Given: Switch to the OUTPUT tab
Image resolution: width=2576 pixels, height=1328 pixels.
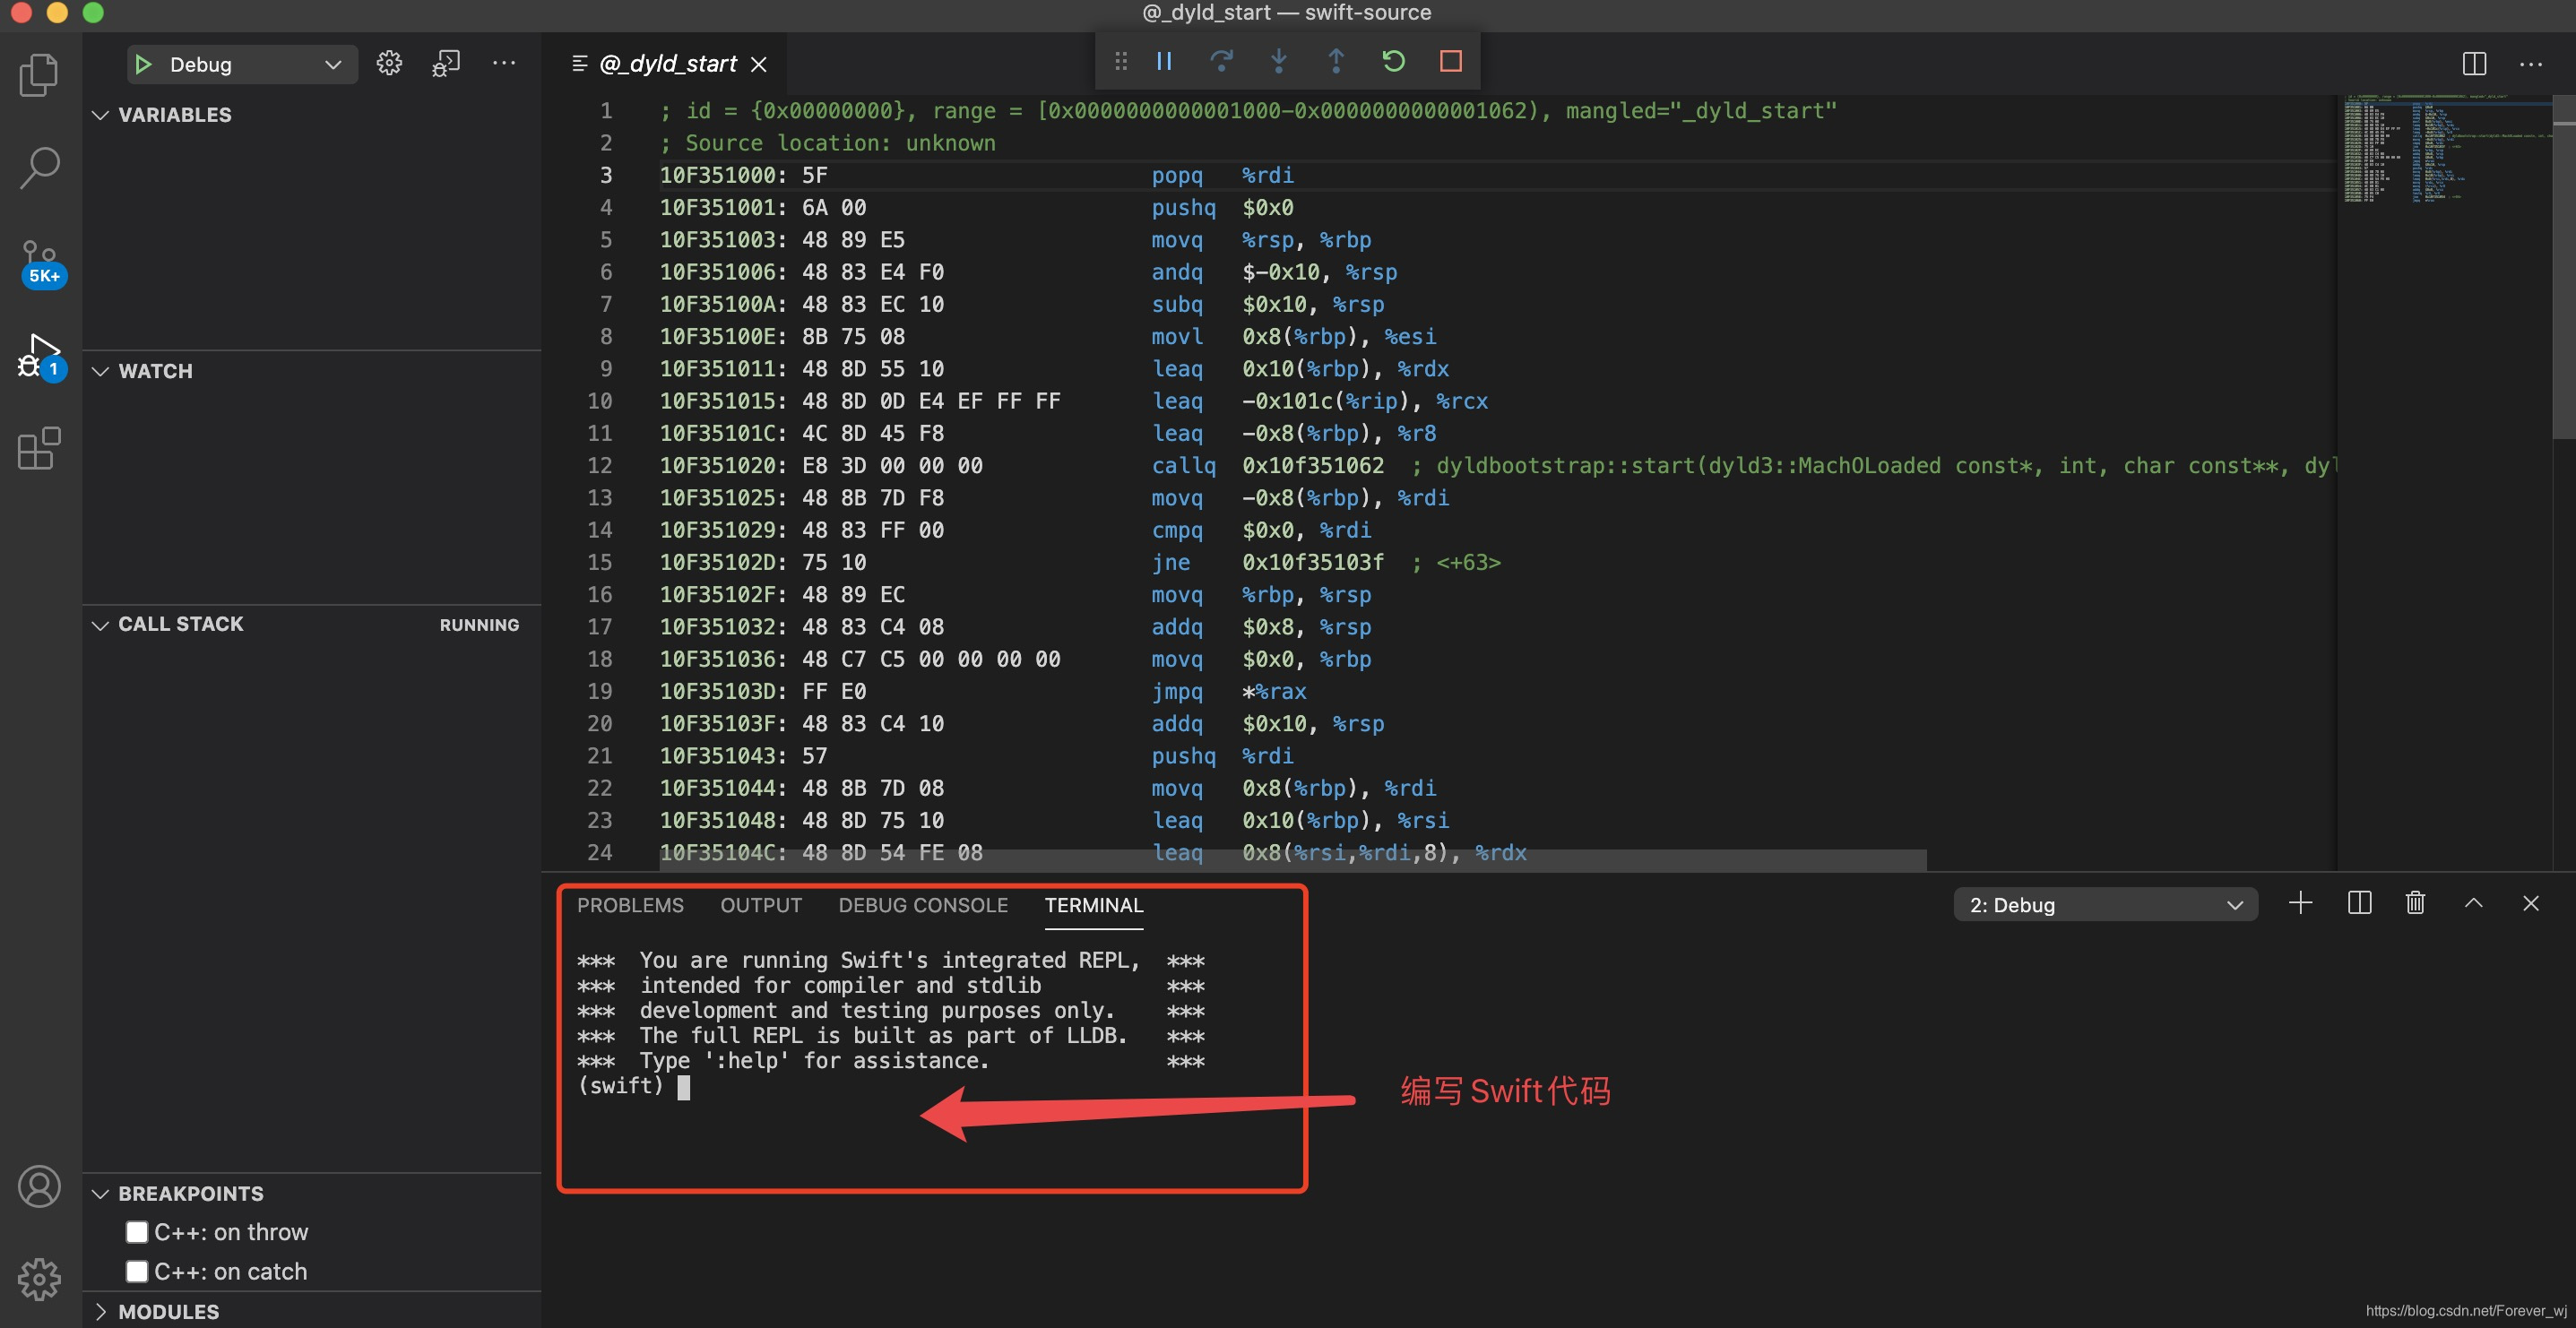Looking at the screenshot, I should [761, 905].
